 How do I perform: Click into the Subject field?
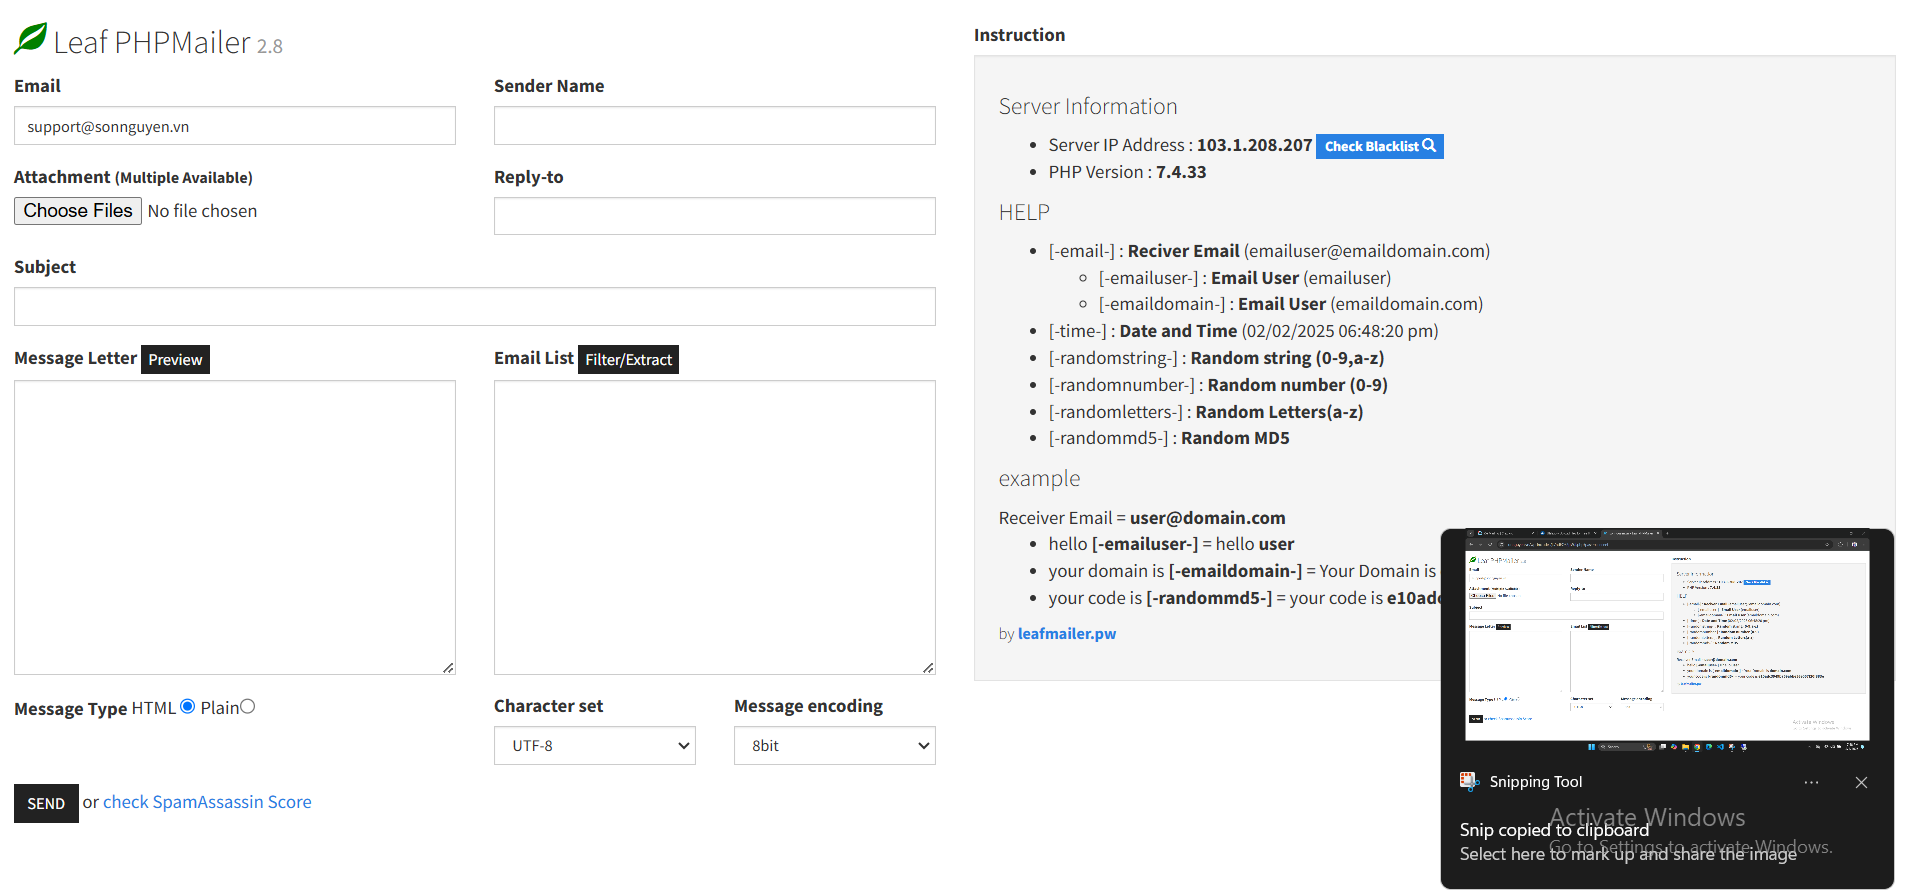(x=474, y=307)
